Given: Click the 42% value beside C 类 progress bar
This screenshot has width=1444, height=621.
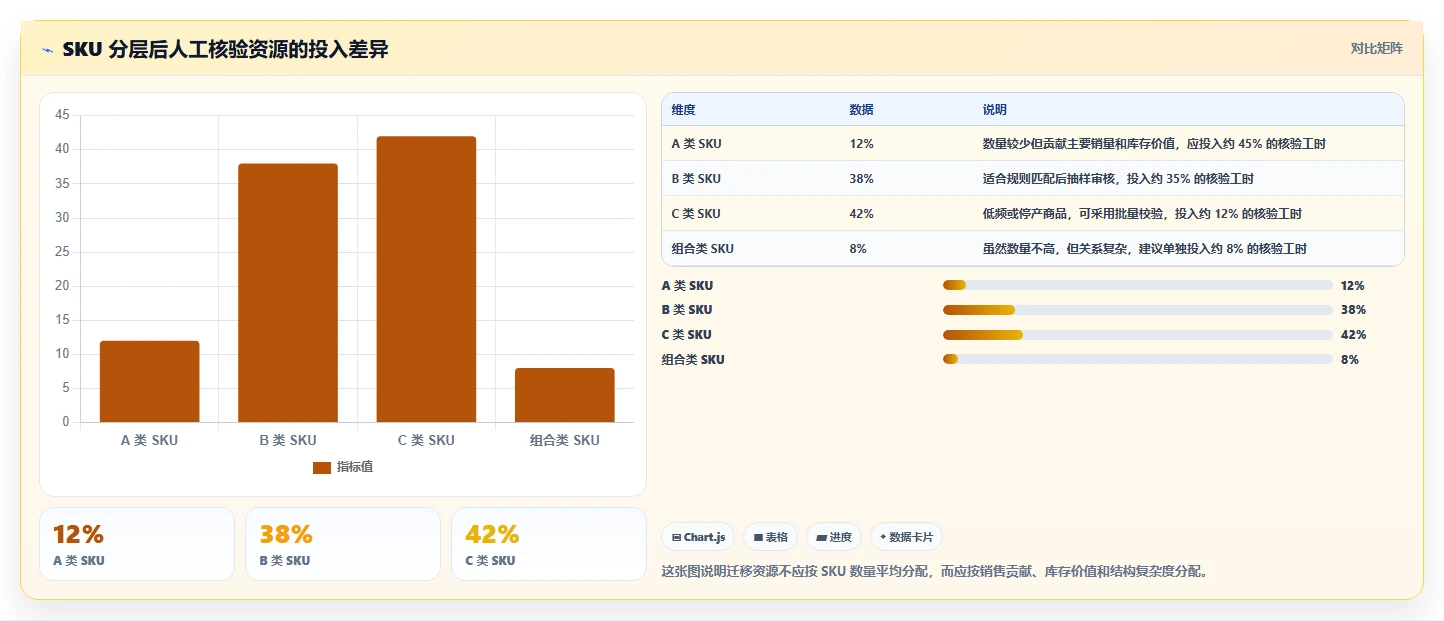Looking at the screenshot, I should click(x=1353, y=335).
